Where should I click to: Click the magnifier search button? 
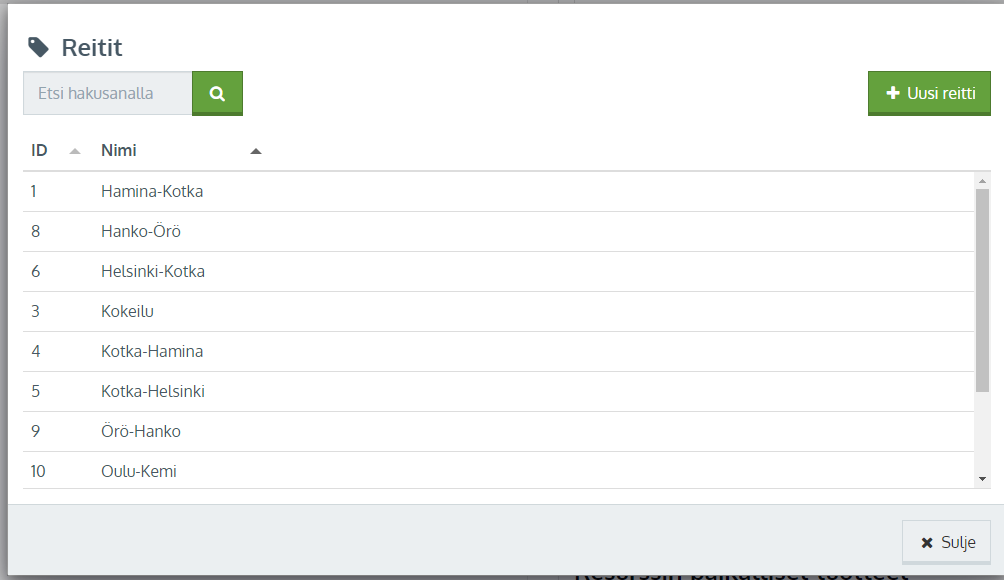217,93
